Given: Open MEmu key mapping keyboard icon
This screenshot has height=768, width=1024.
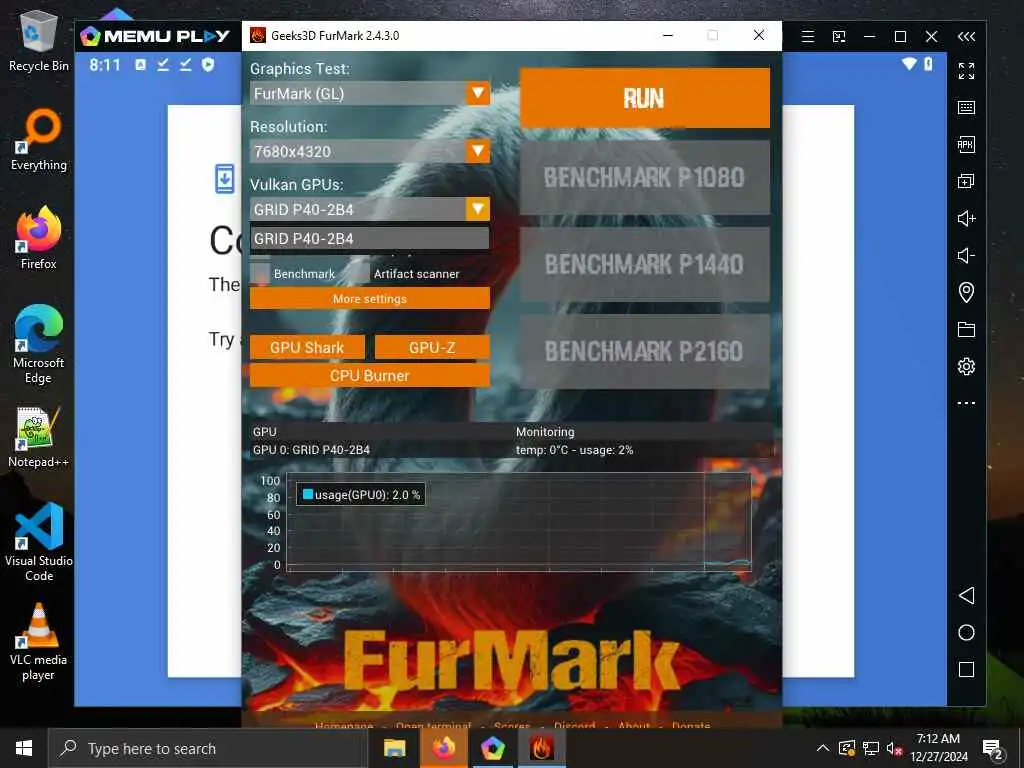Looking at the screenshot, I should pos(966,108).
